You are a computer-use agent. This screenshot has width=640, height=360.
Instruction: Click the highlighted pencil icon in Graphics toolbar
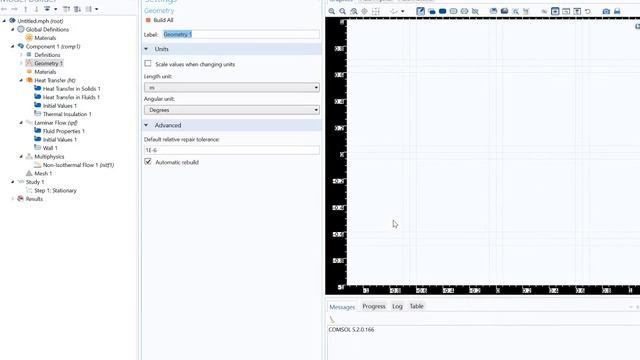pyautogui.click(x=420, y=11)
